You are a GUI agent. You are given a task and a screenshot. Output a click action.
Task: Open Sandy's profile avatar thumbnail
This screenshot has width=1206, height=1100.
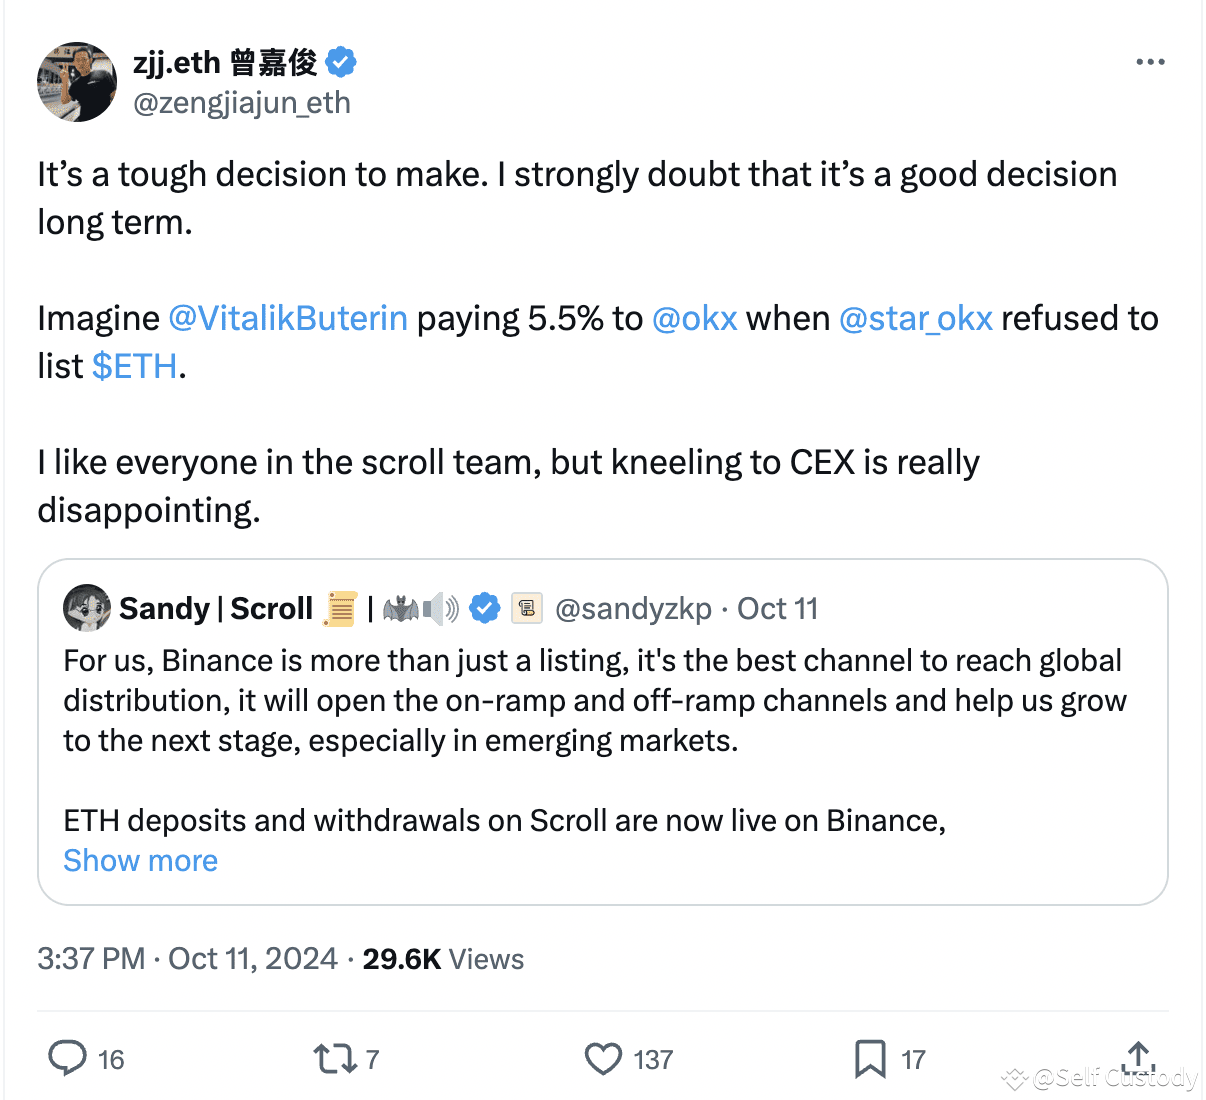click(87, 607)
